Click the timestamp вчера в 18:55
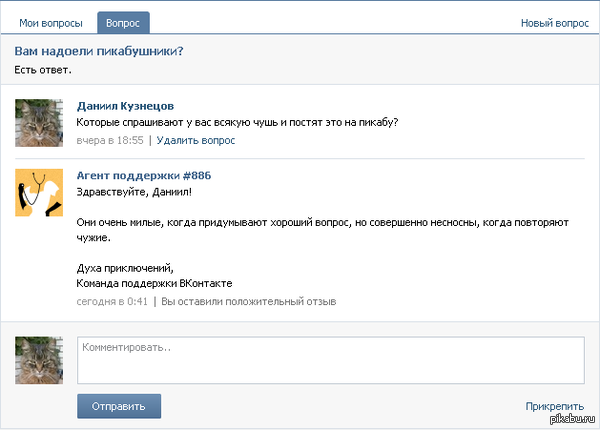 tap(110, 140)
